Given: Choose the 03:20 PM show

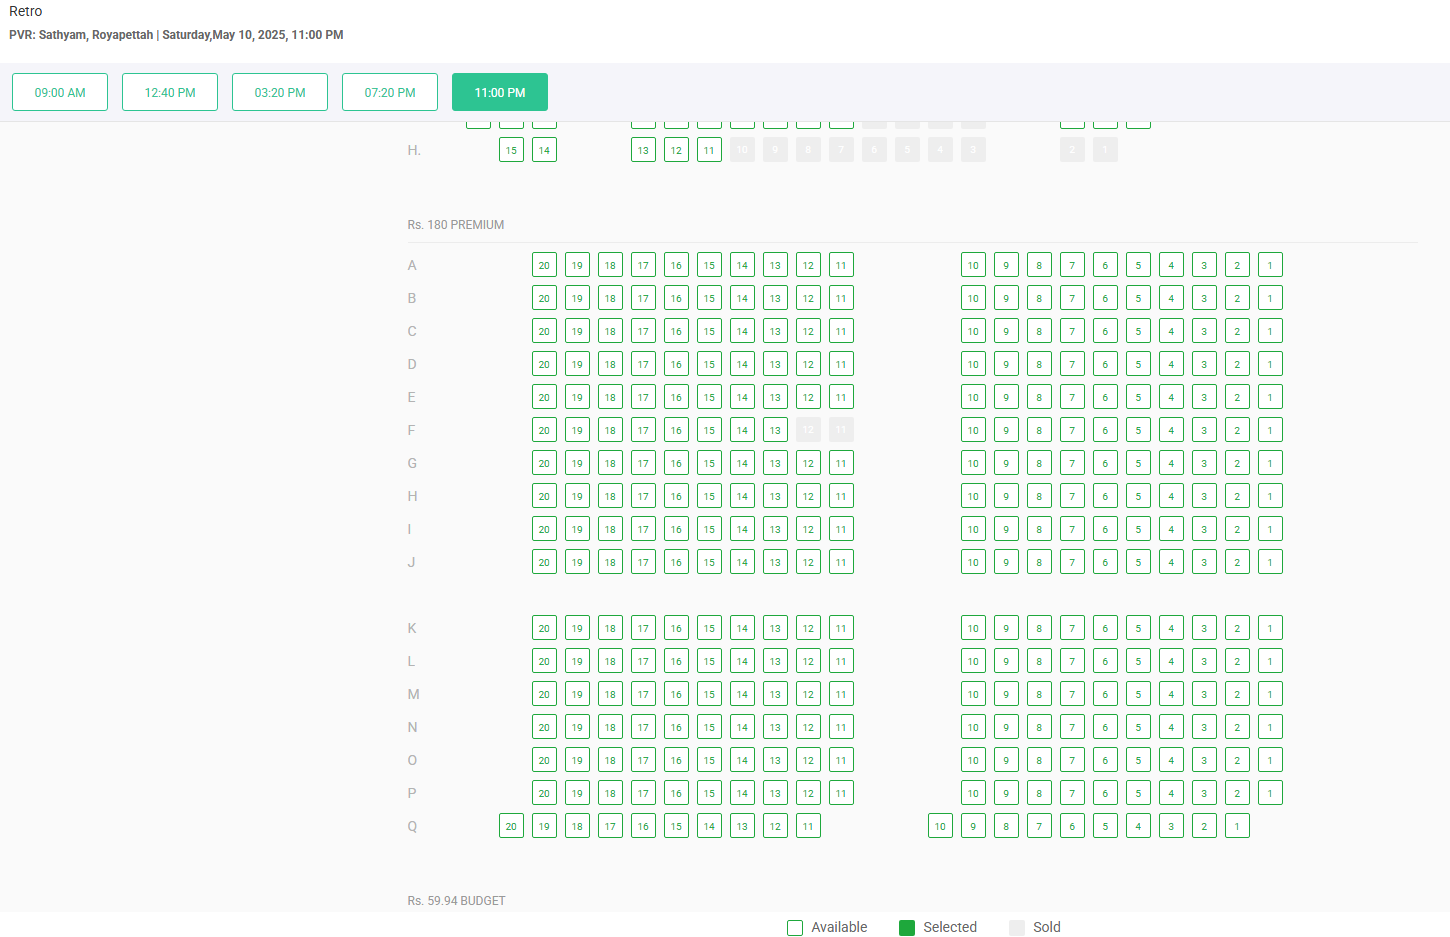Looking at the screenshot, I should (x=280, y=92).
